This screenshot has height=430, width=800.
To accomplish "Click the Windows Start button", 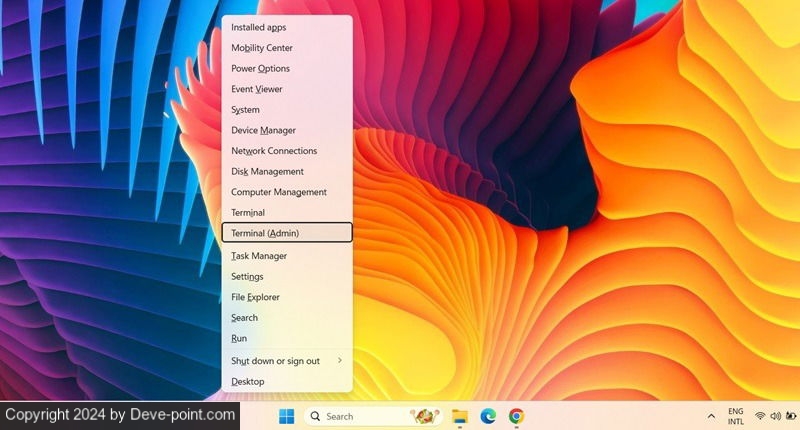I will pyautogui.click(x=286, y=415).
